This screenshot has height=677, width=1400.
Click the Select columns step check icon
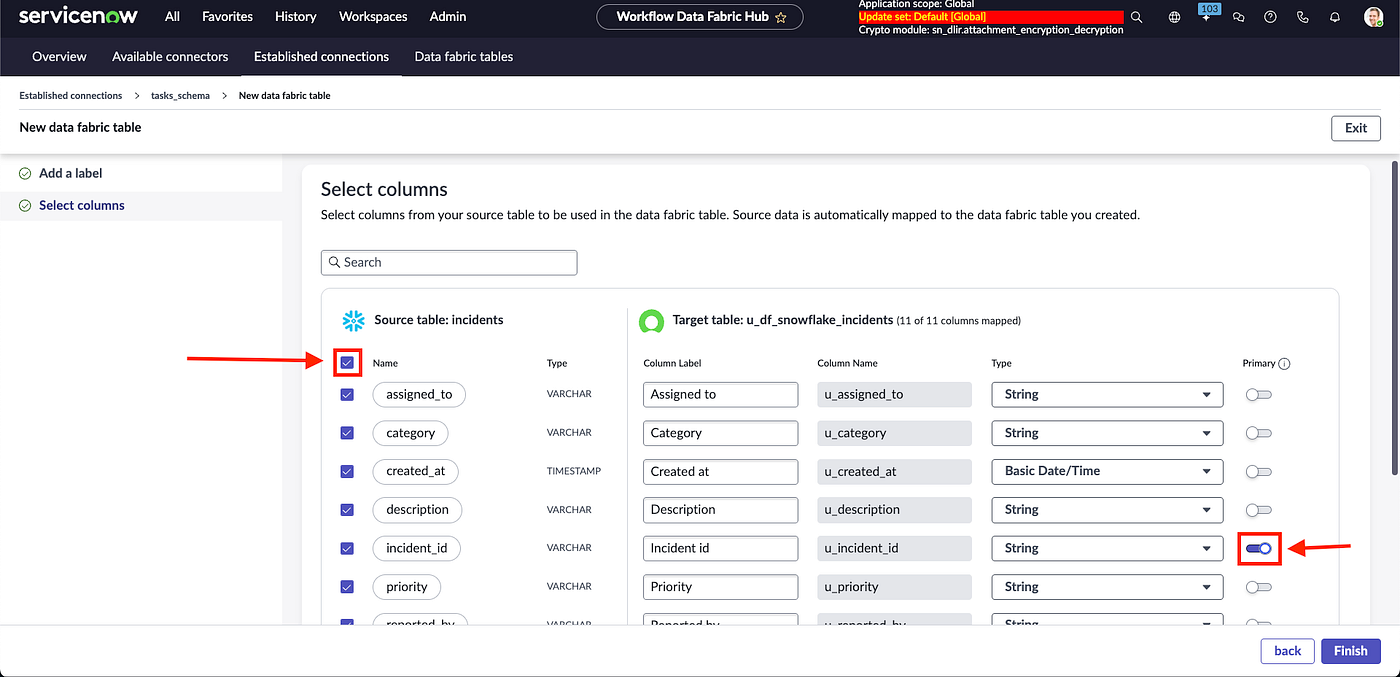(25, 205)
